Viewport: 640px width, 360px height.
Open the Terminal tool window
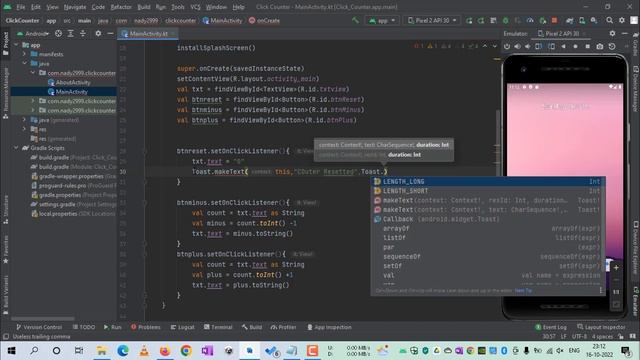point(218,327)
